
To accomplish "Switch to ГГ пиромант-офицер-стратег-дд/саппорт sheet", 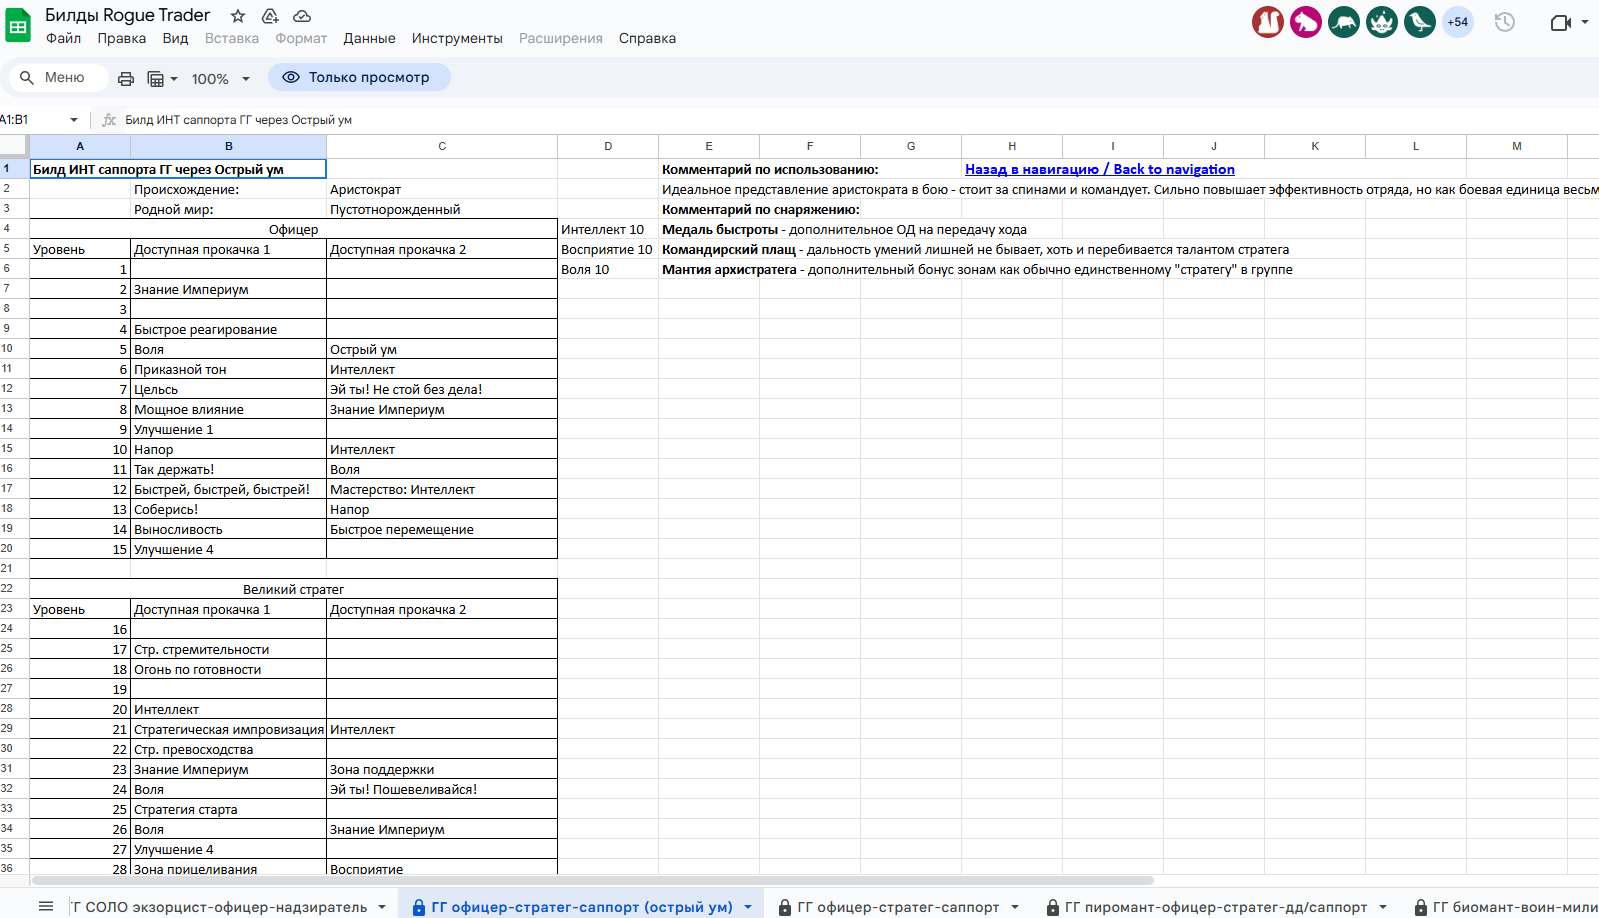I will pyautogui.click(x=1216, y=907).
